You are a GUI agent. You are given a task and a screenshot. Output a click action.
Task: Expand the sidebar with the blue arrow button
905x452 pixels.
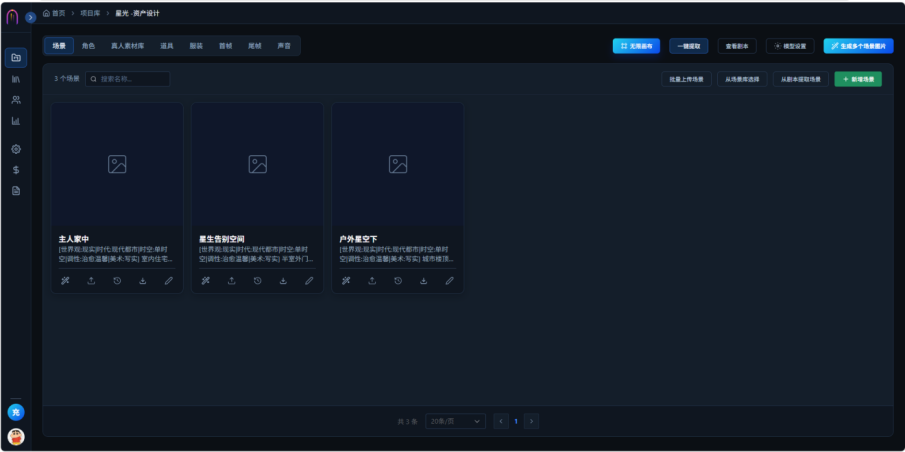[x=31, y=17]
